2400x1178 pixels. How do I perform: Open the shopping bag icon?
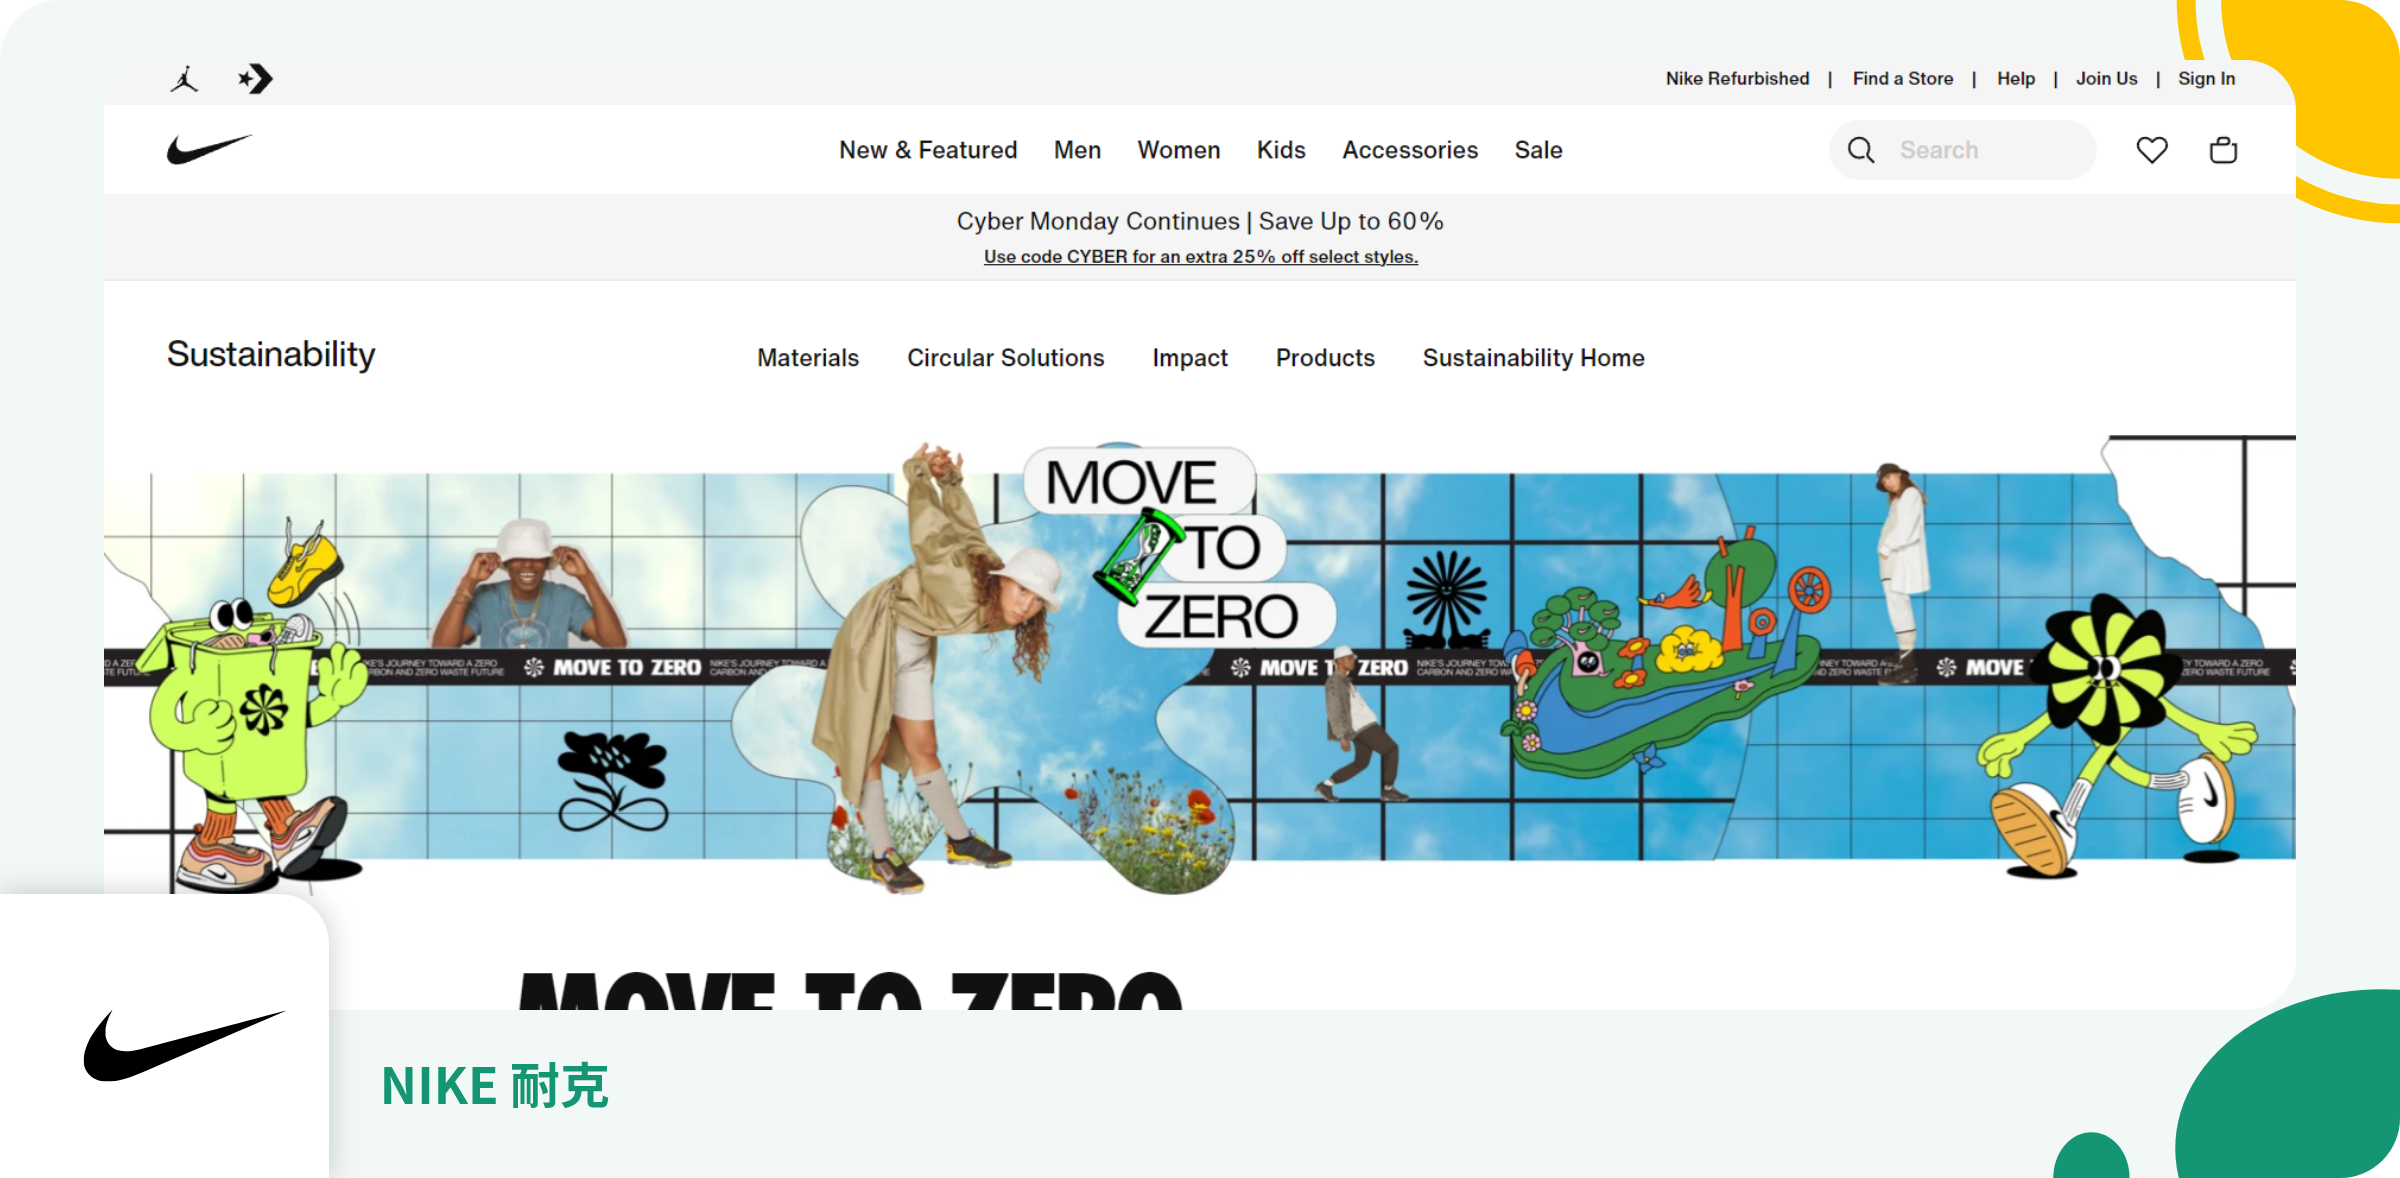2223,150
